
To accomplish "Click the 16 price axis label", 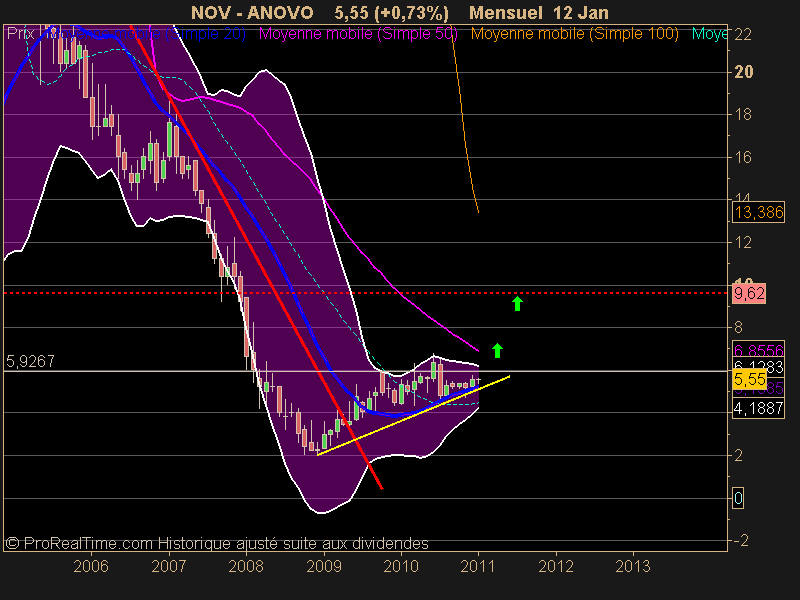I will point(742,157).
